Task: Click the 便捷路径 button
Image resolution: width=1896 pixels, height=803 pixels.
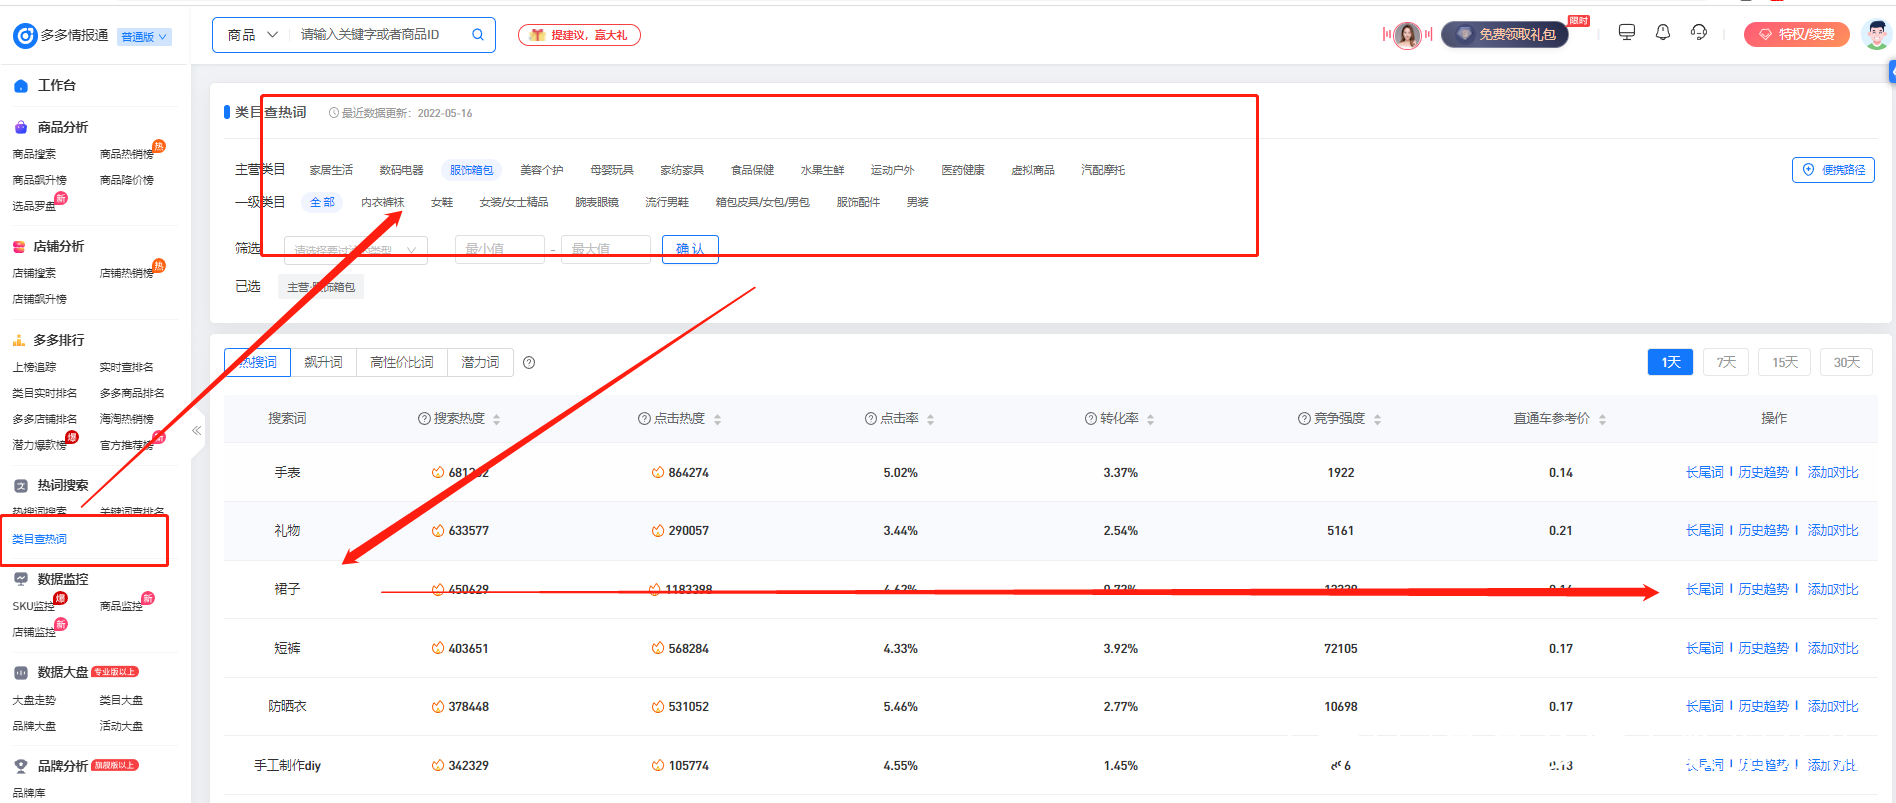Action: tap(1833, 170)
